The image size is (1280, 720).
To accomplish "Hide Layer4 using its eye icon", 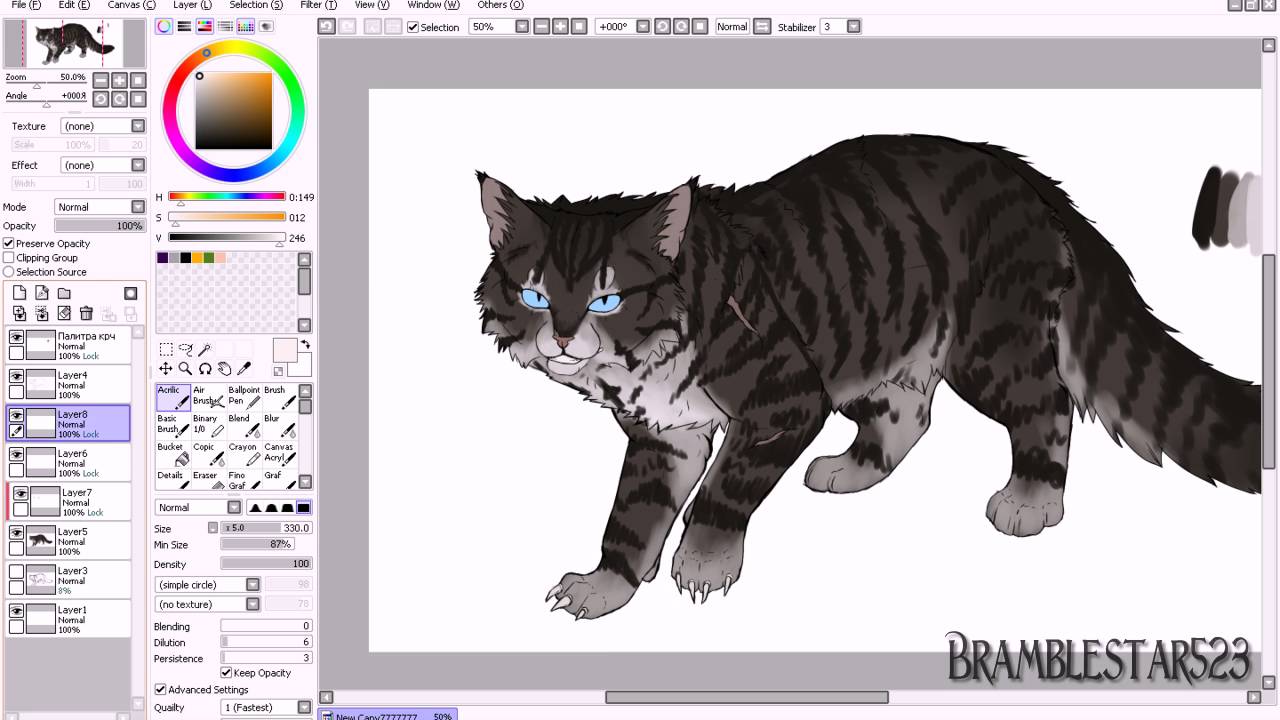I will (x=16, y=376).
